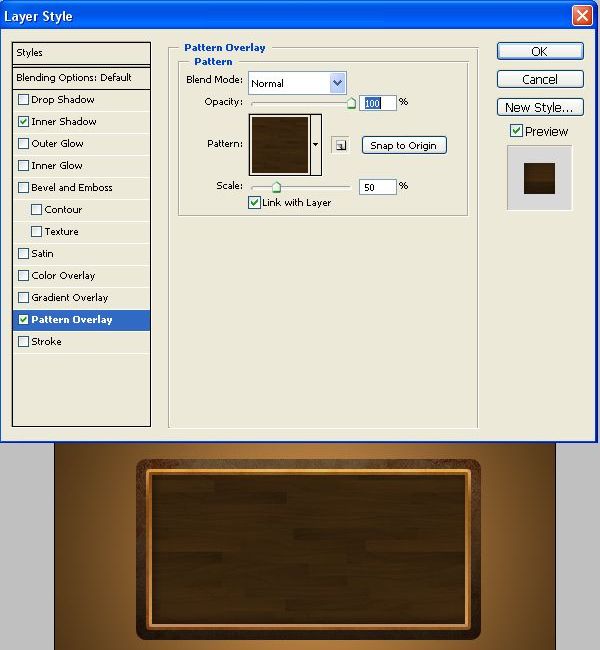
Task: Expand the Blend Mode dropdown
Action: [x=337, y=83]
